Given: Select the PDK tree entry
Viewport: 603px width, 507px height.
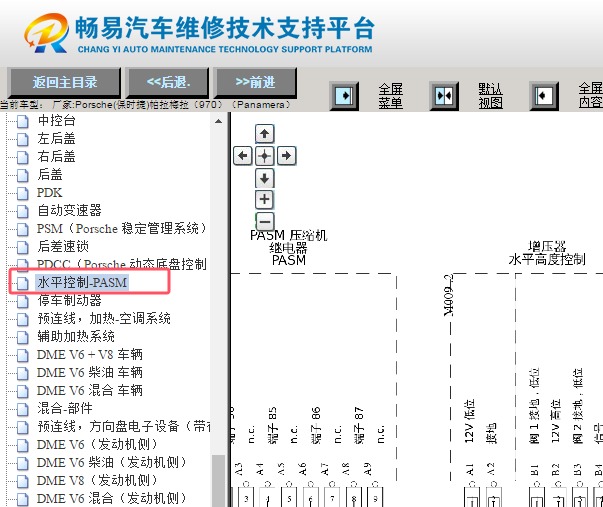Looking at the screenshot, I should [49, 192].
